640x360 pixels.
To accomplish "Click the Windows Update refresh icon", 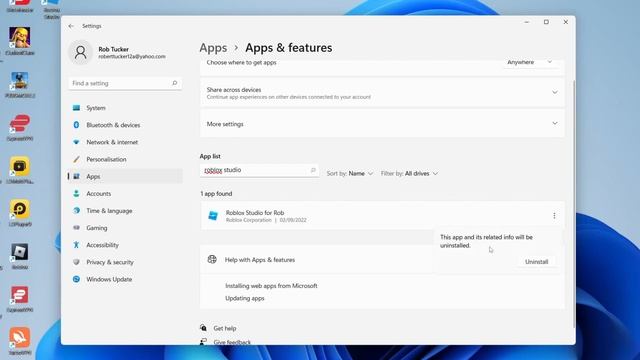I will pyautogui.click(x=76, y=279).
